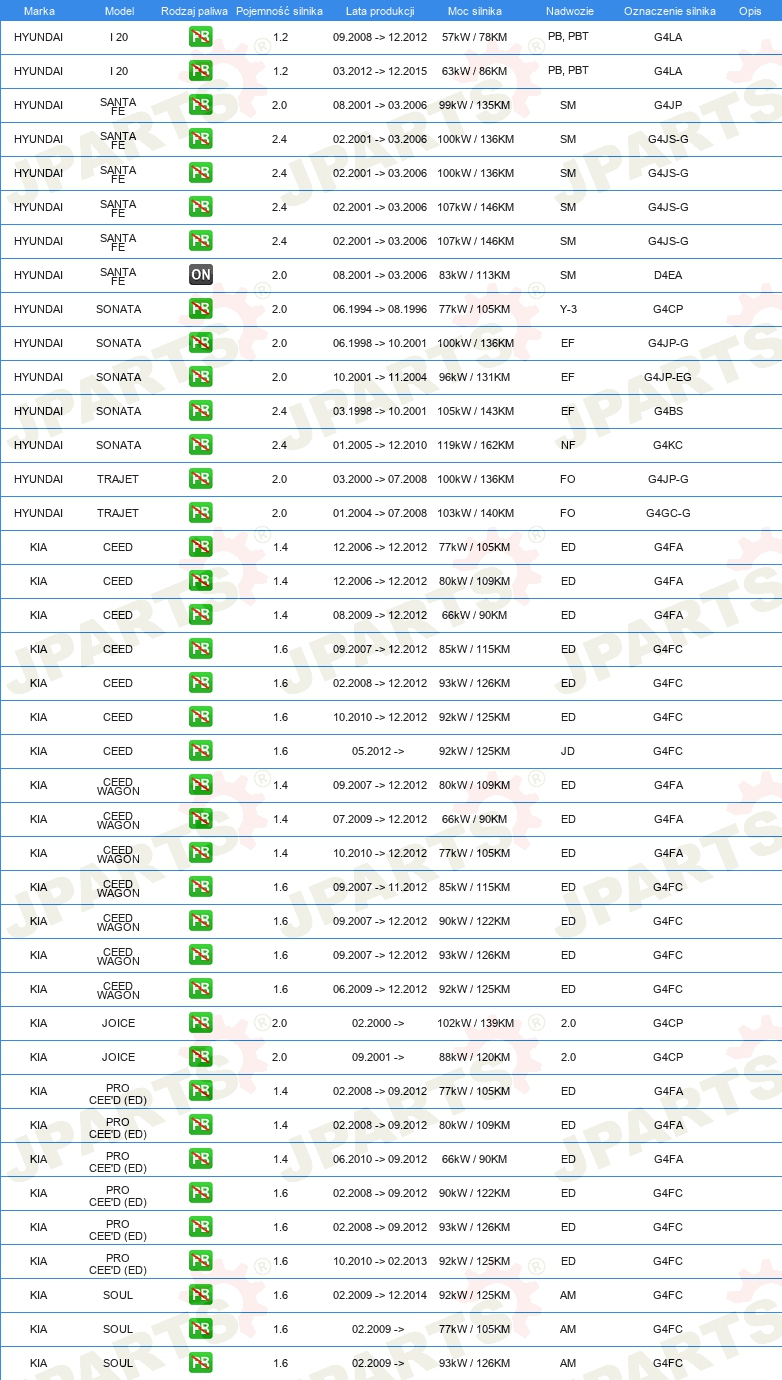Select engine code G4KC

[668, 445]
